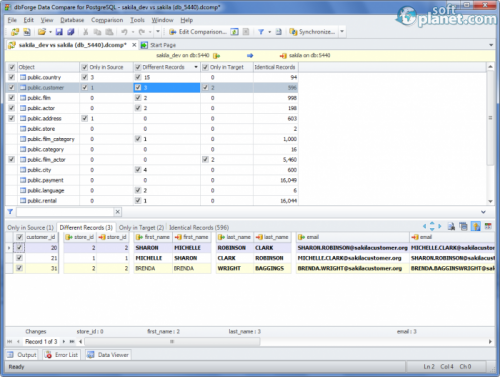
Task: Switch to the Start Page tab
Action: coord(159,45)
